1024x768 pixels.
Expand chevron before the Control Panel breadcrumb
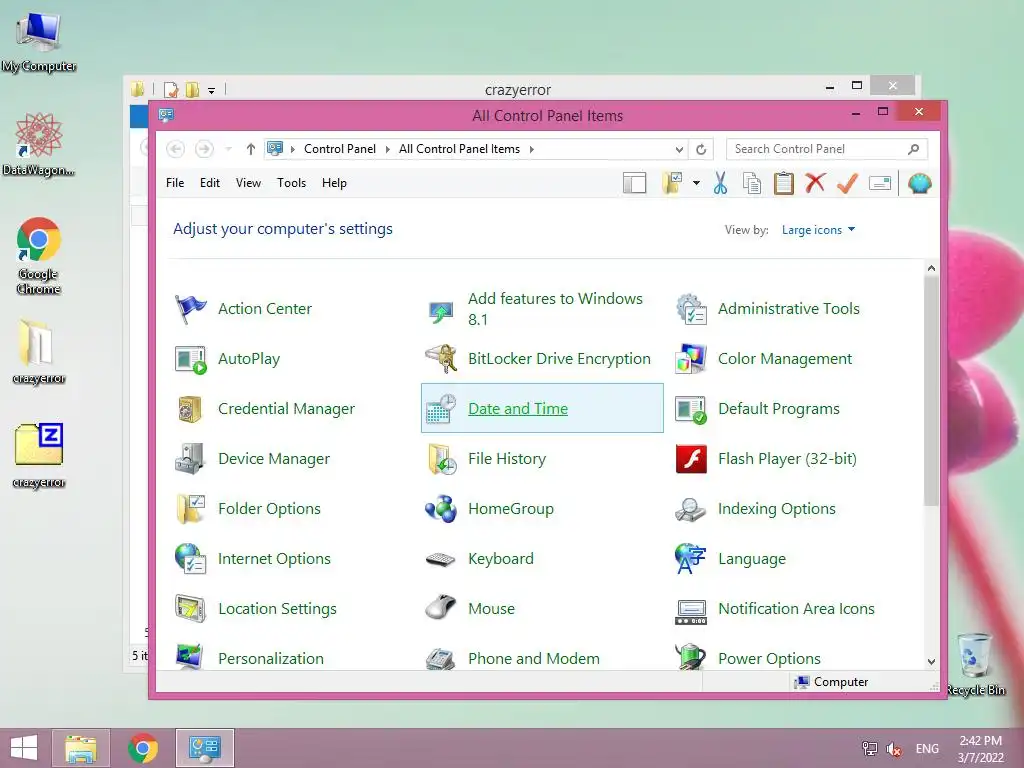[292, 150]
